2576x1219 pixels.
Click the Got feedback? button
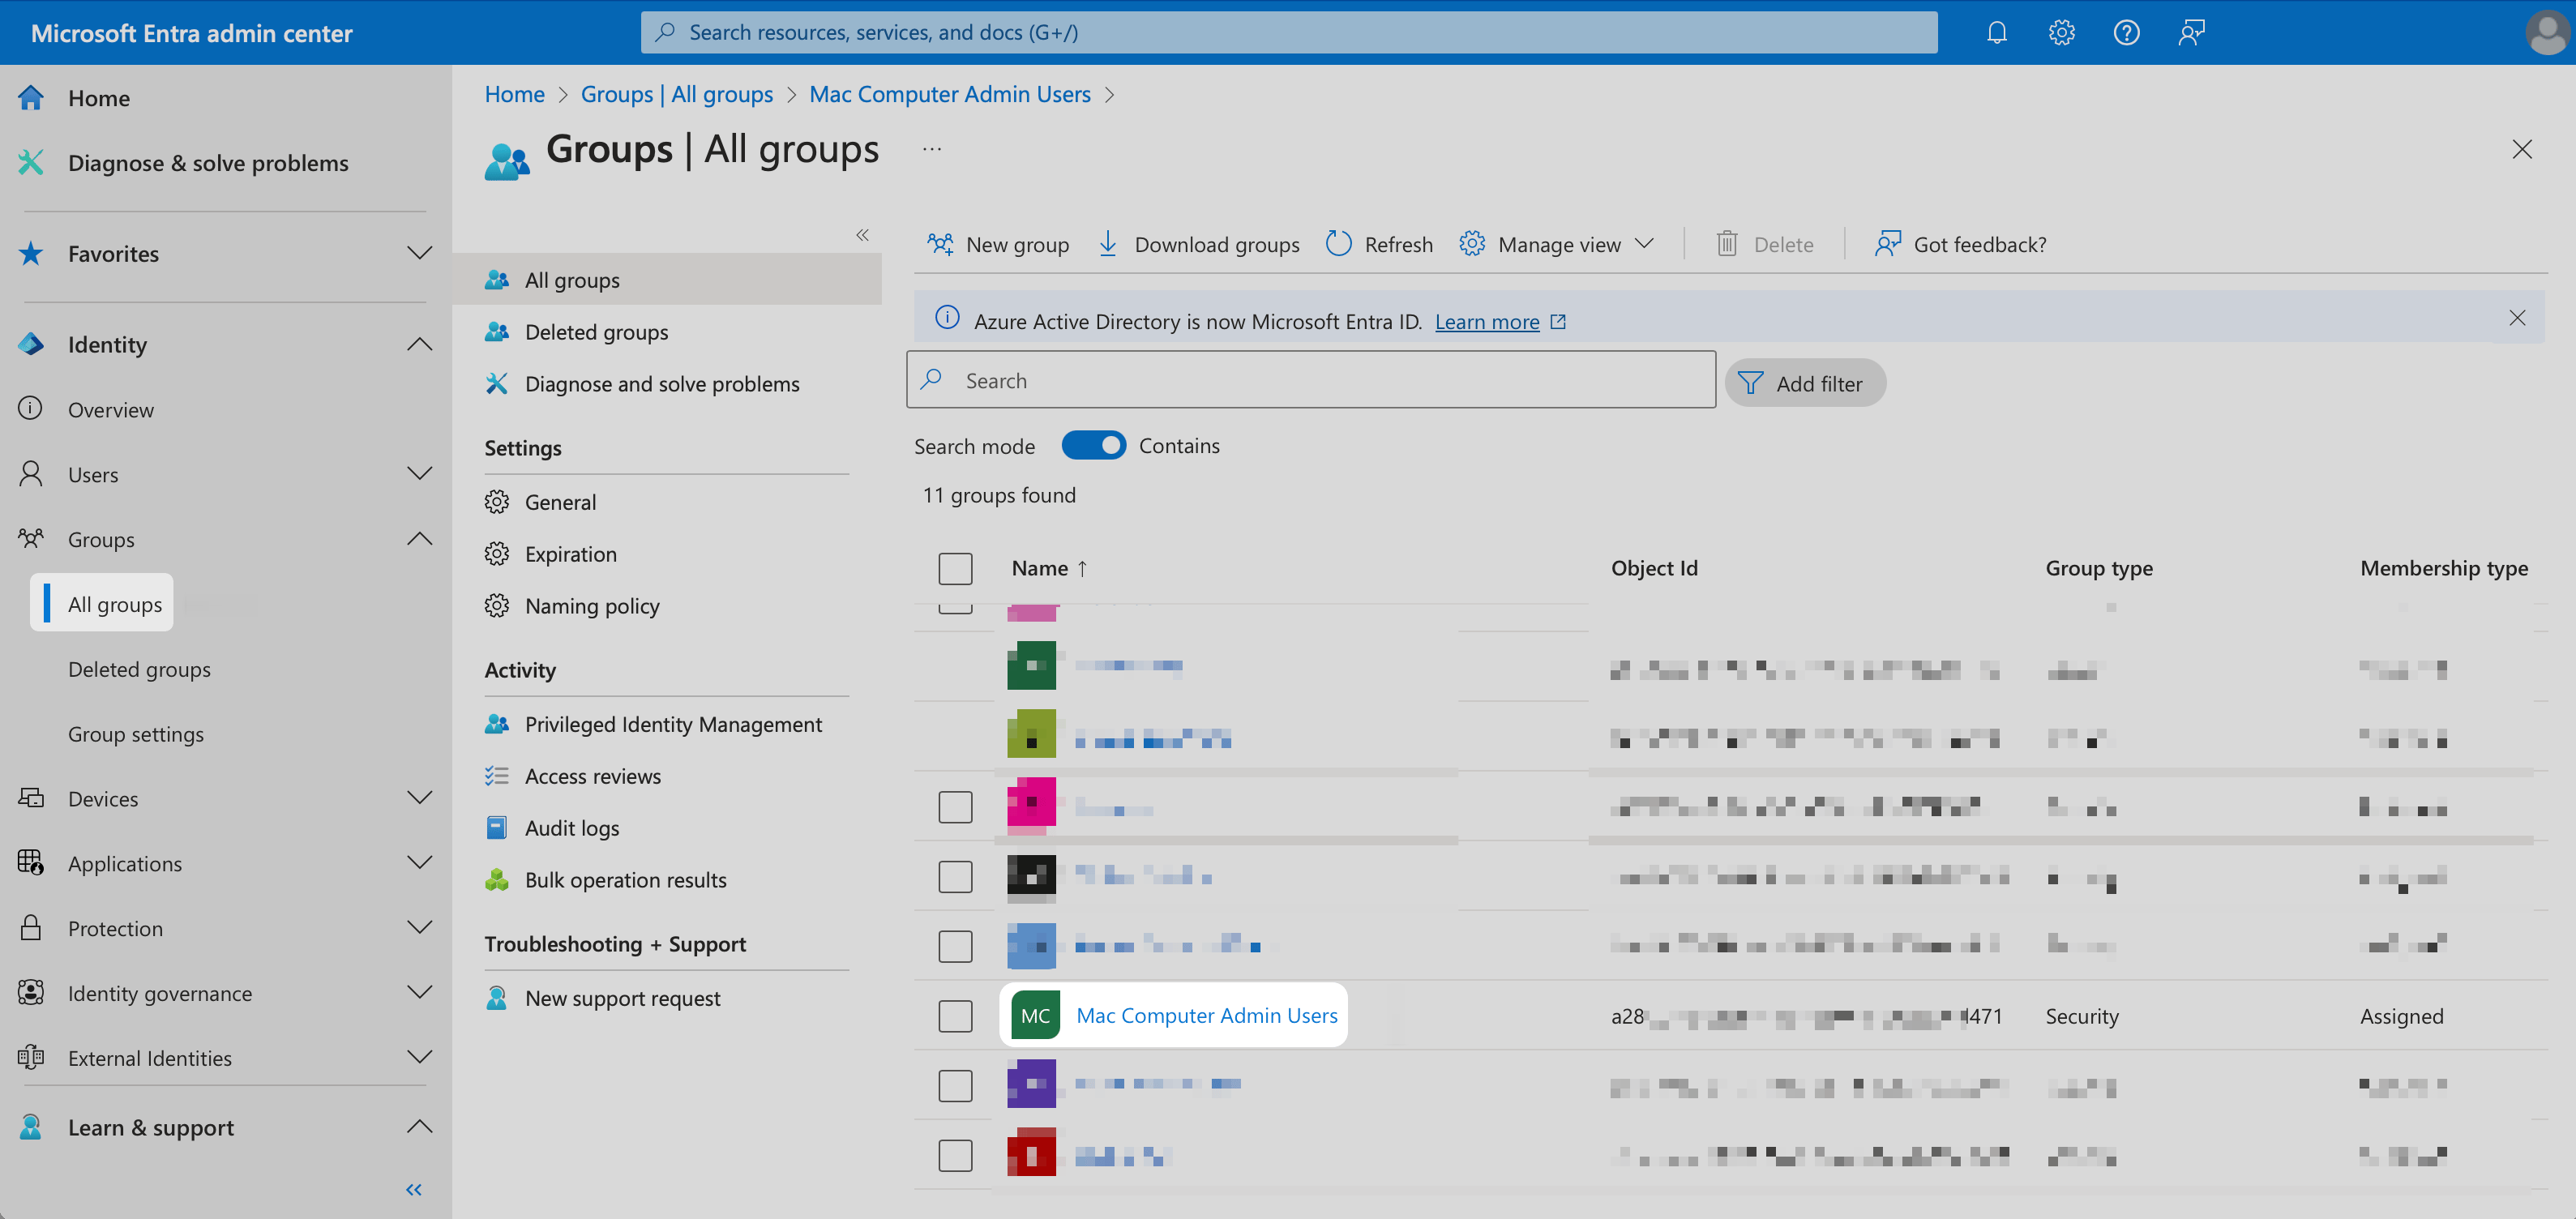click(1961, 243)
